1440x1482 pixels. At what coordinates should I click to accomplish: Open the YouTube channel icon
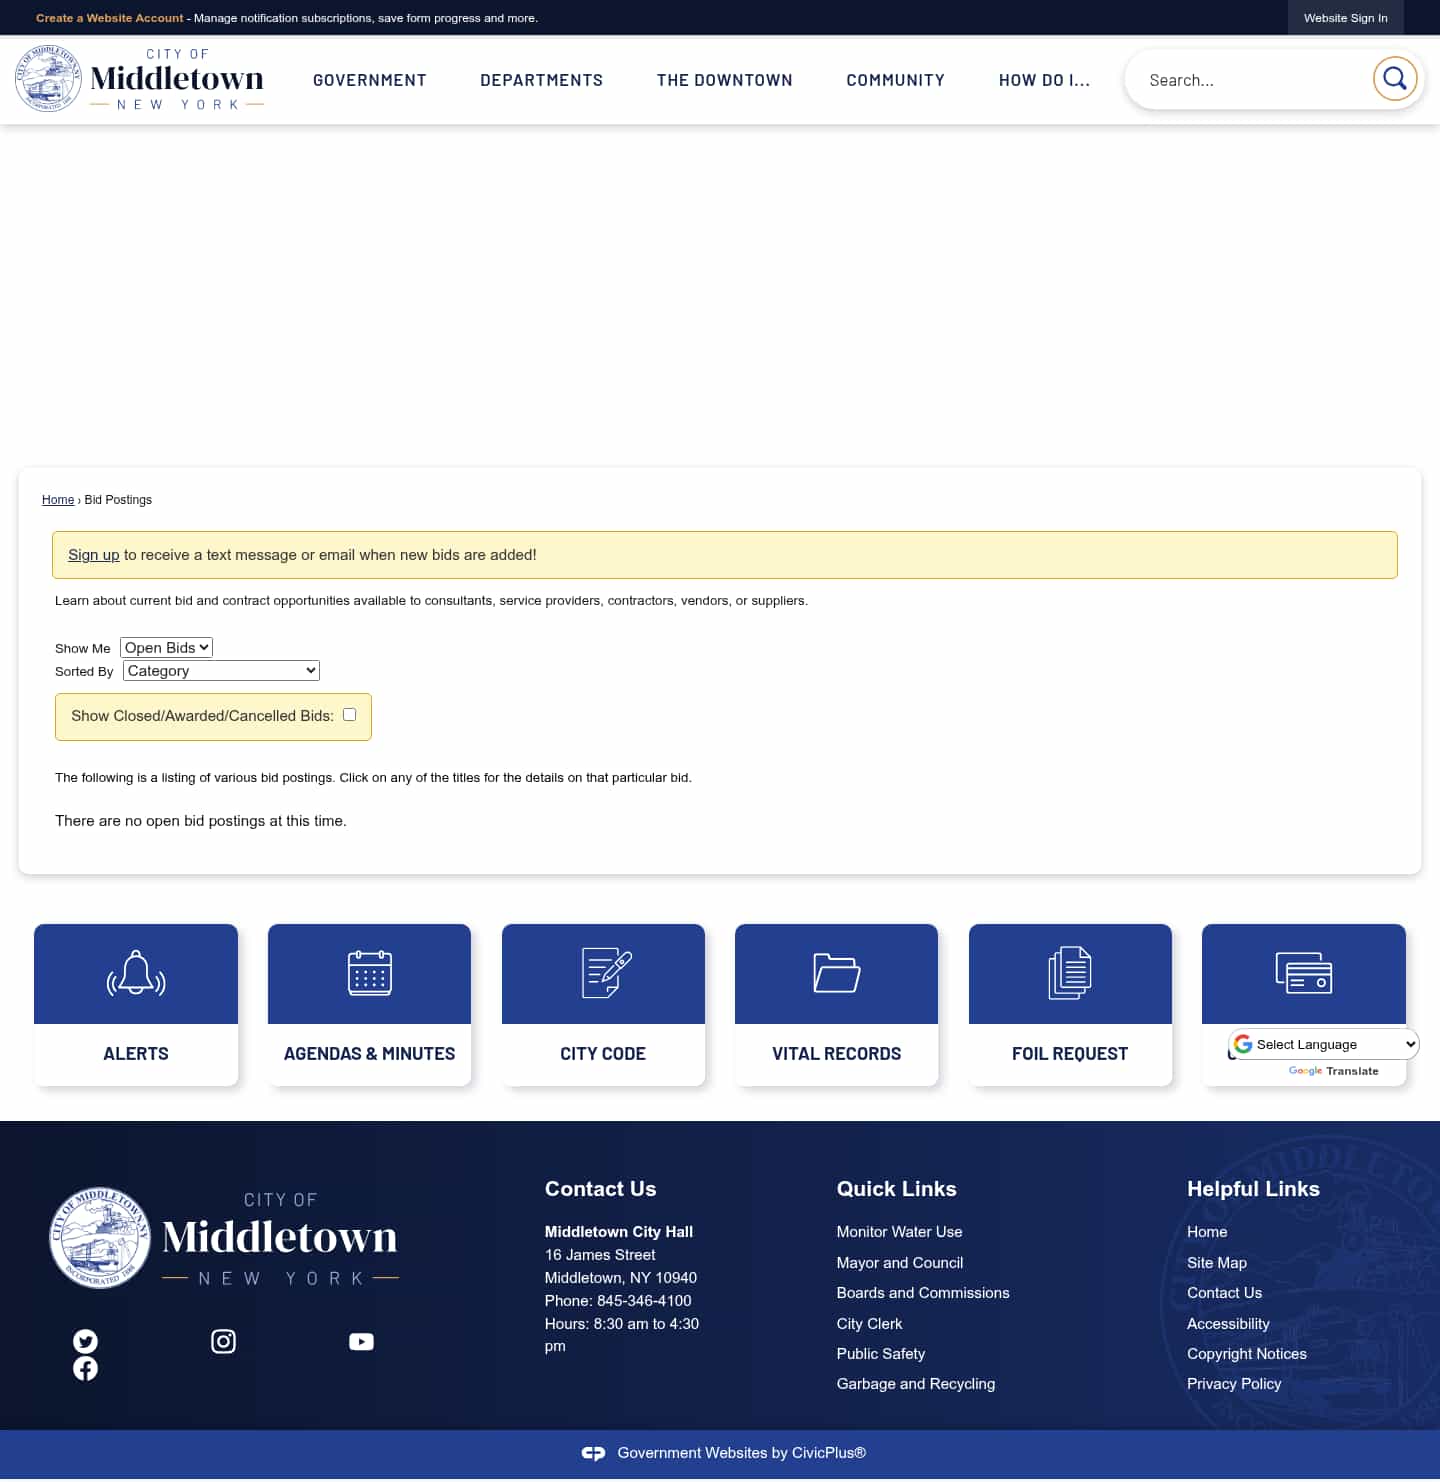pyautogui.click(x=361, y=1341)
